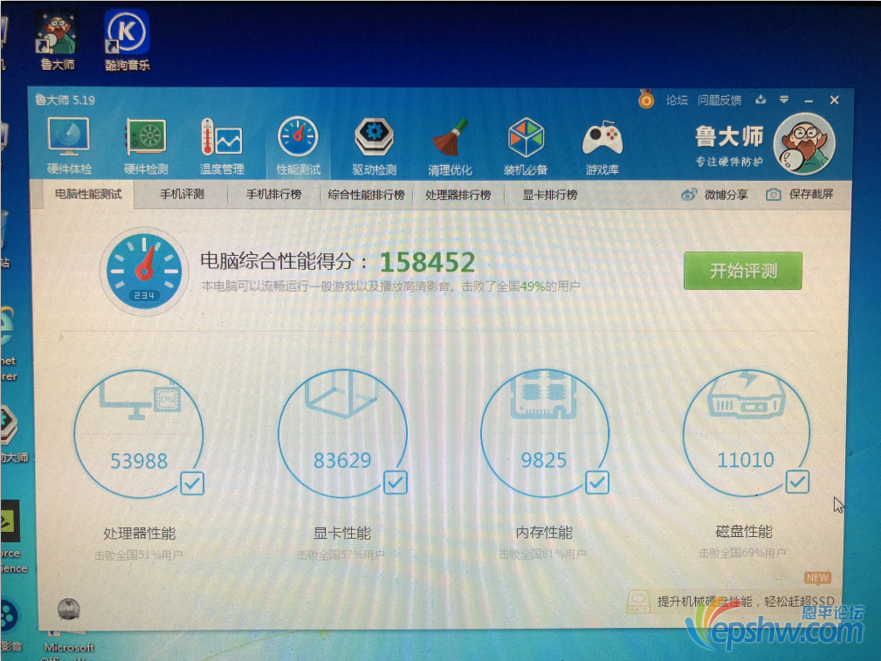Click the processor score 53988
The image size is (881, 661).
(139, 461)
